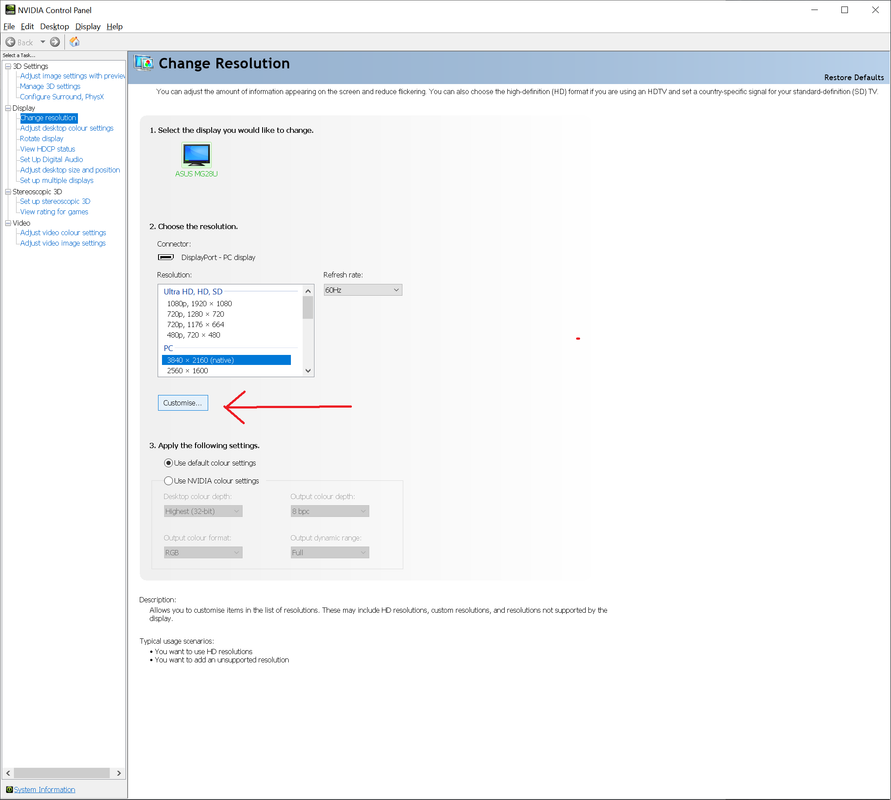Open the Desktop menu
The image size is (891, 800).
[x=55, y=26]
